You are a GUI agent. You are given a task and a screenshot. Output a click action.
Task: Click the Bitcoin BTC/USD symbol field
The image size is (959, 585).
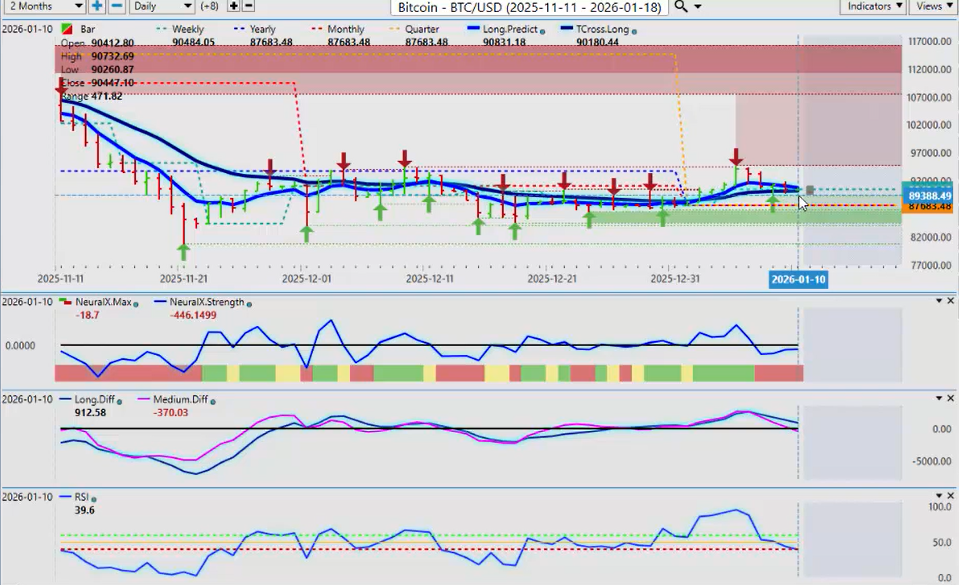click(x=528, y=6)
